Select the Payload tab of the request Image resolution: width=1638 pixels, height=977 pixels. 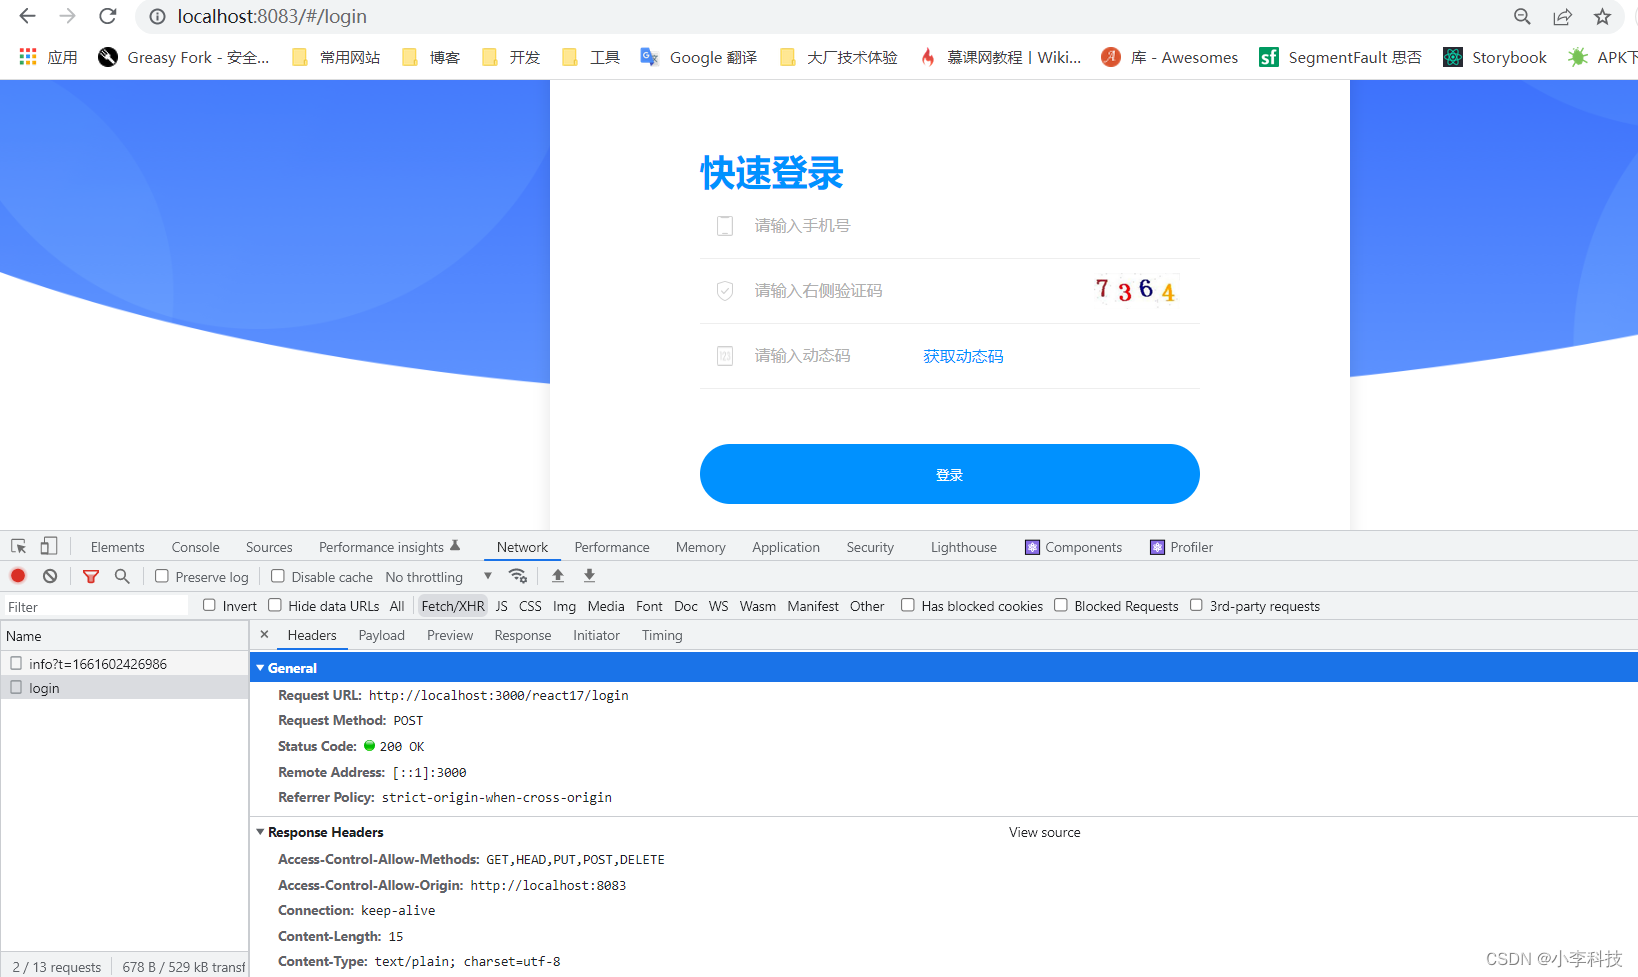tap(382, 635)
